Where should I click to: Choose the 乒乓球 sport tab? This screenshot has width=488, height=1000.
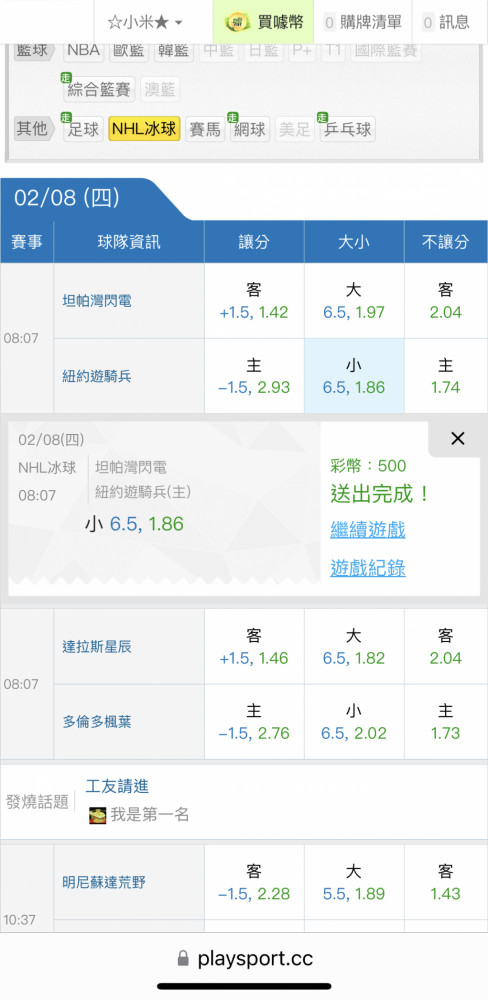point(348,129)
